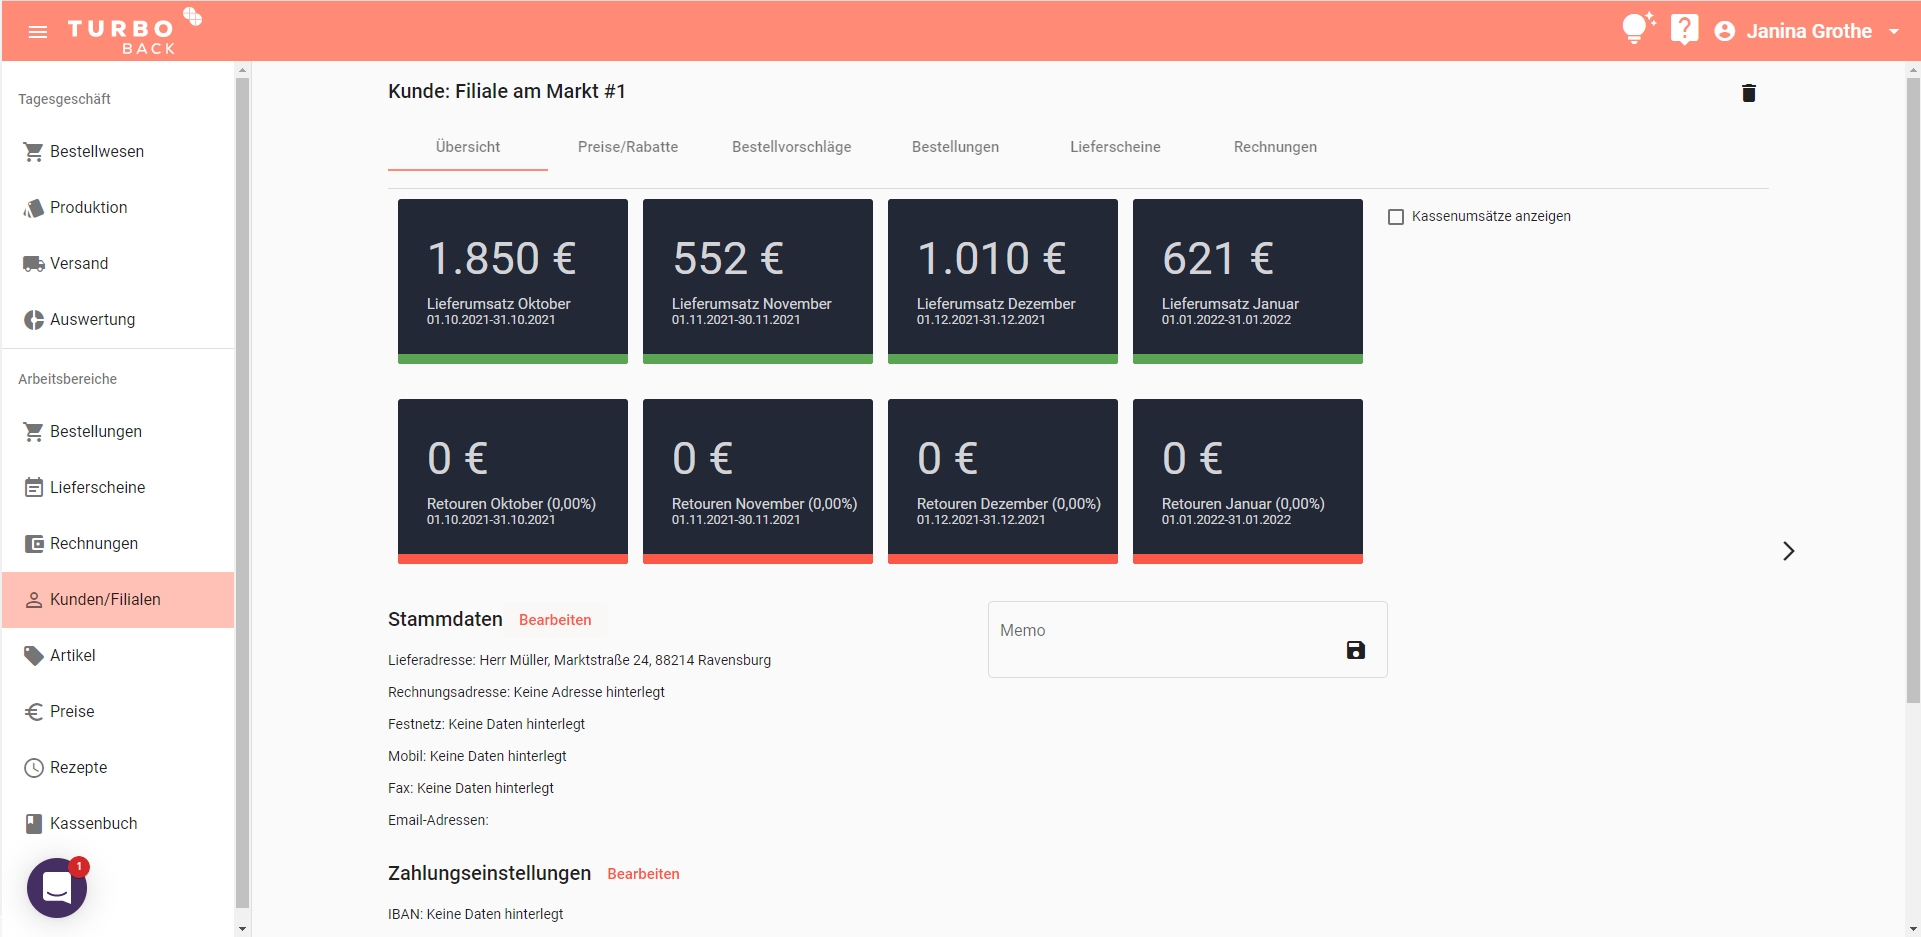
Task: Open the Bestellungen tab
Action: pyautogui.click(x=955, y=147)
